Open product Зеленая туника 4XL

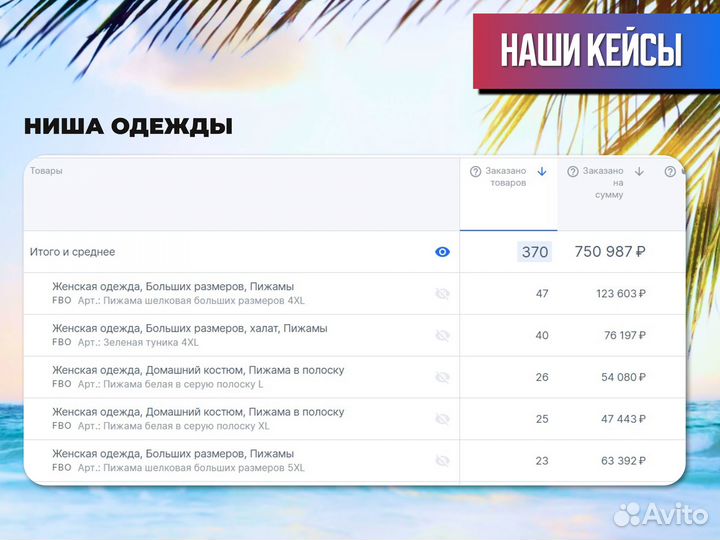point(138,343)
